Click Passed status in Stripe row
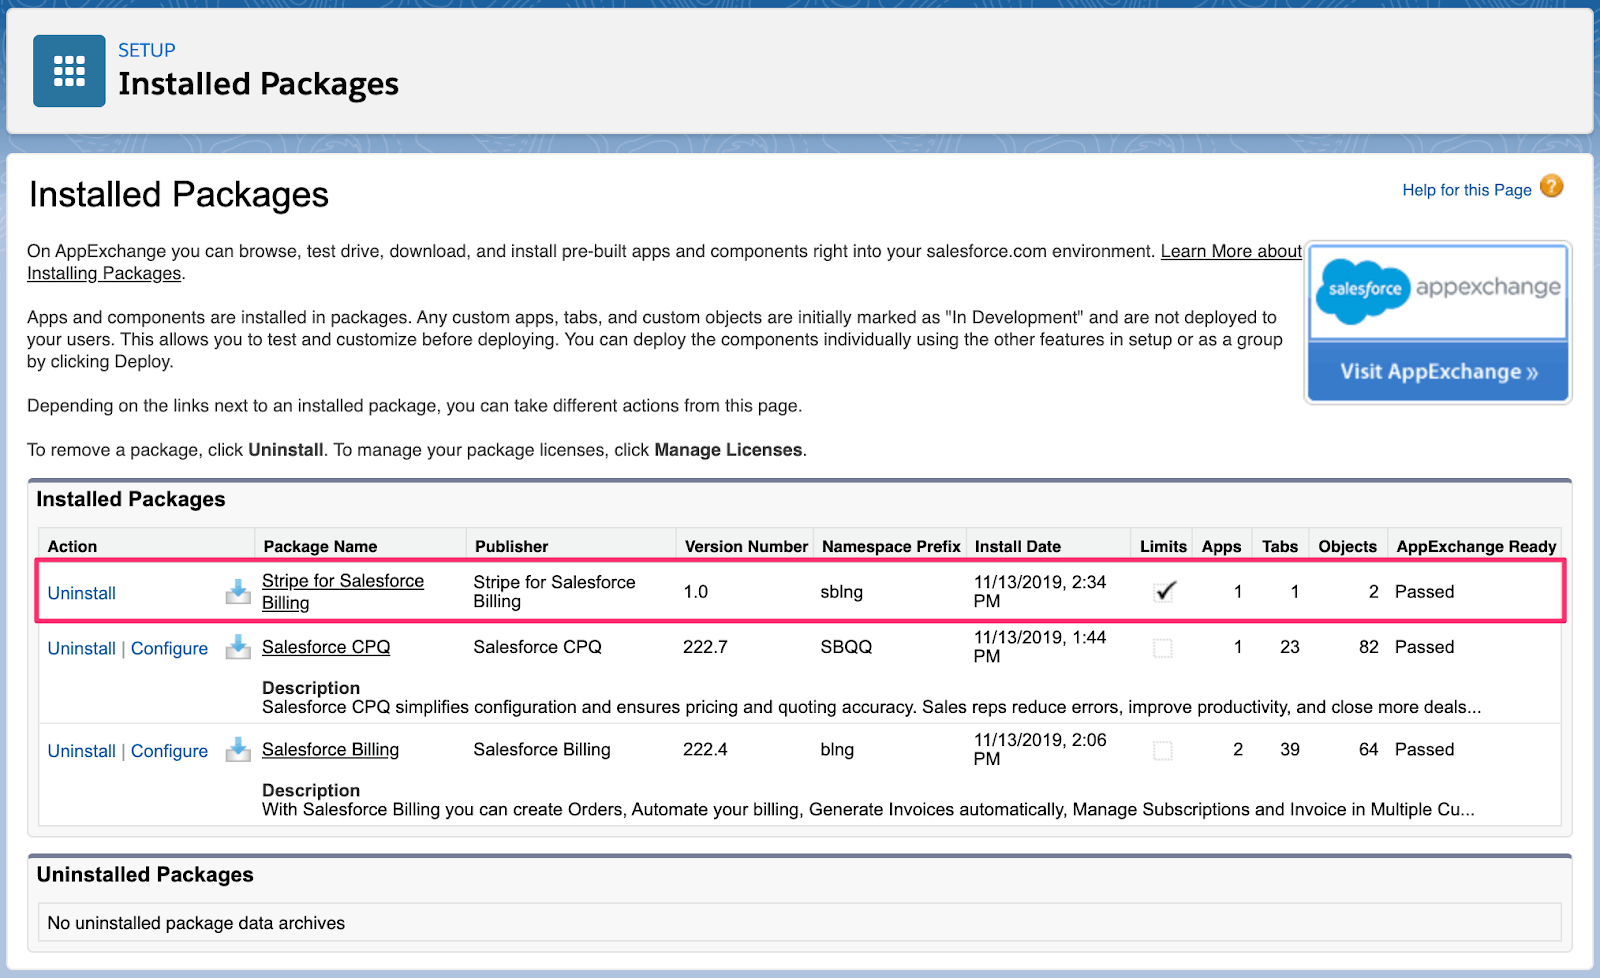This screenshot has height=978, width=1600. click(1424, 592)
